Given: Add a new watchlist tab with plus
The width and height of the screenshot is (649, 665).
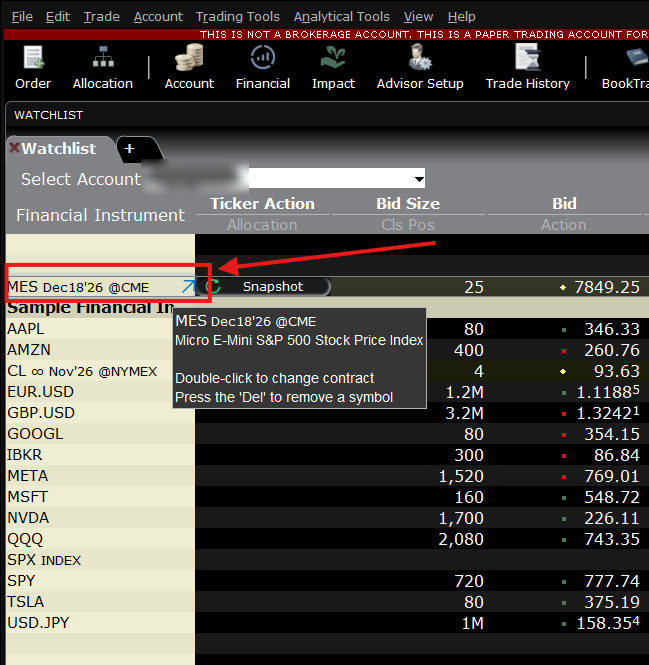Looking at the screenshot, I should point(130,148).
